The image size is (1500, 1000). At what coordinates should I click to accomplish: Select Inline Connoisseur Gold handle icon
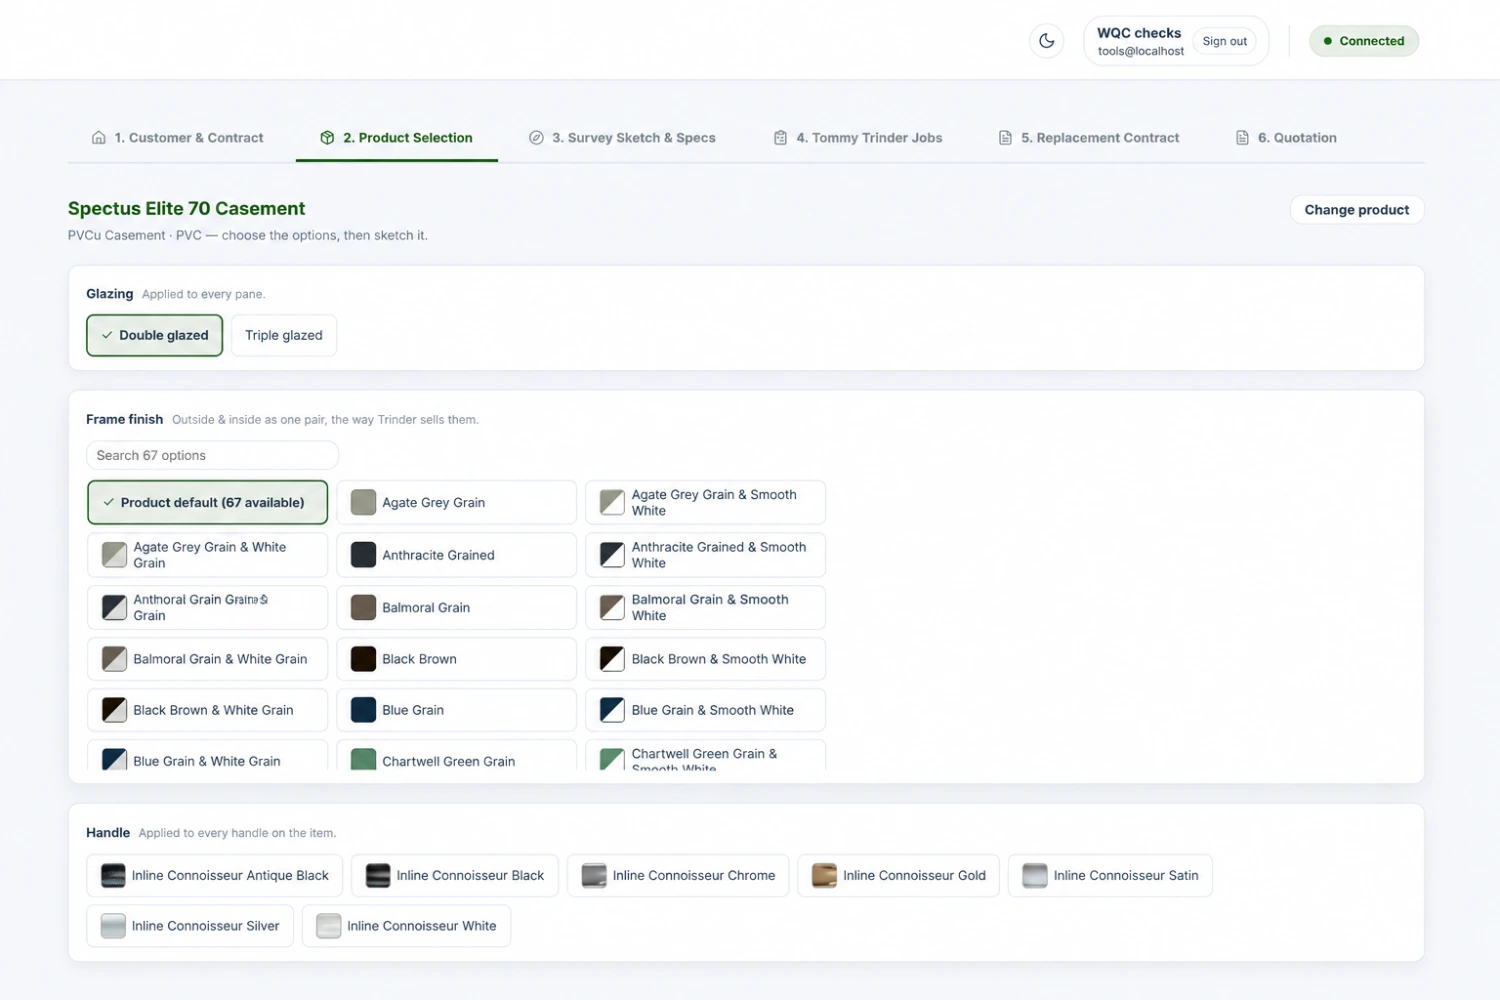click(824, 876)
